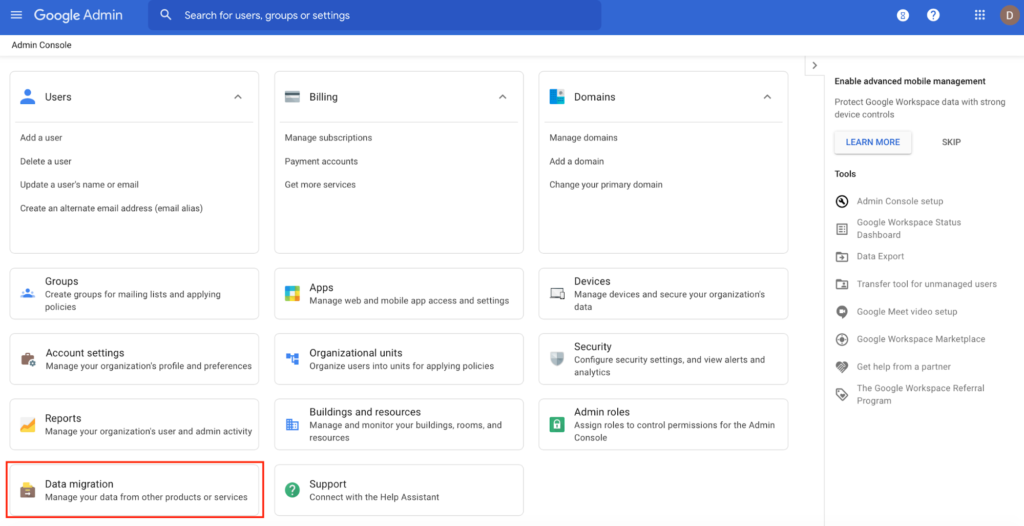Open Manage subscriptions link
This screenshot has width=1024, height=526.
[x=328, y=138]
